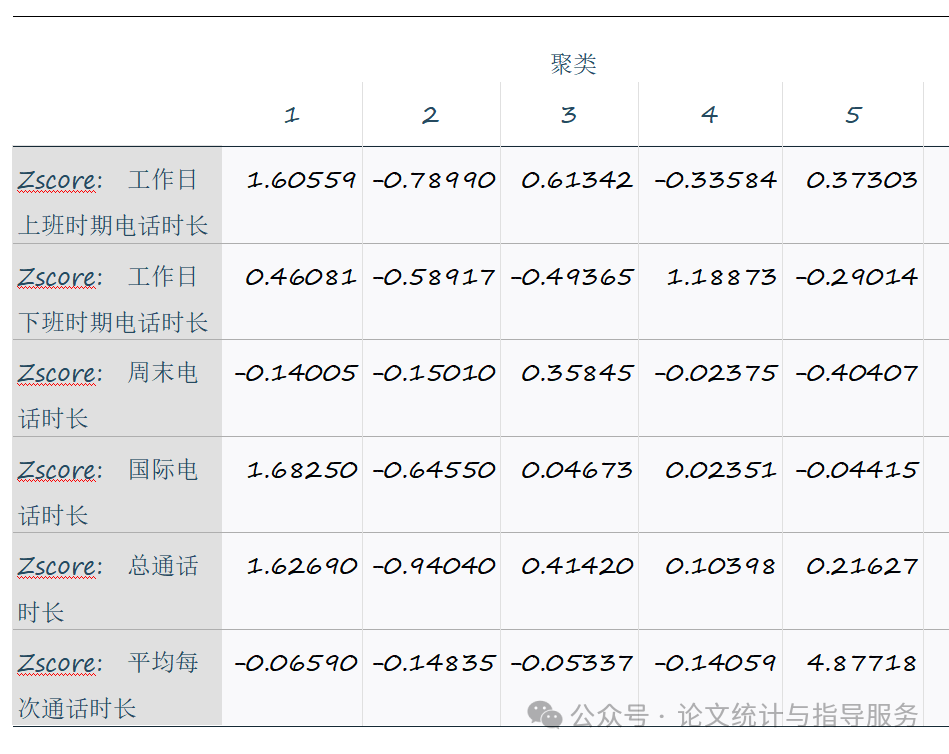Select cell value -0.04415
The image size is (949, 754).
point(856,470)
